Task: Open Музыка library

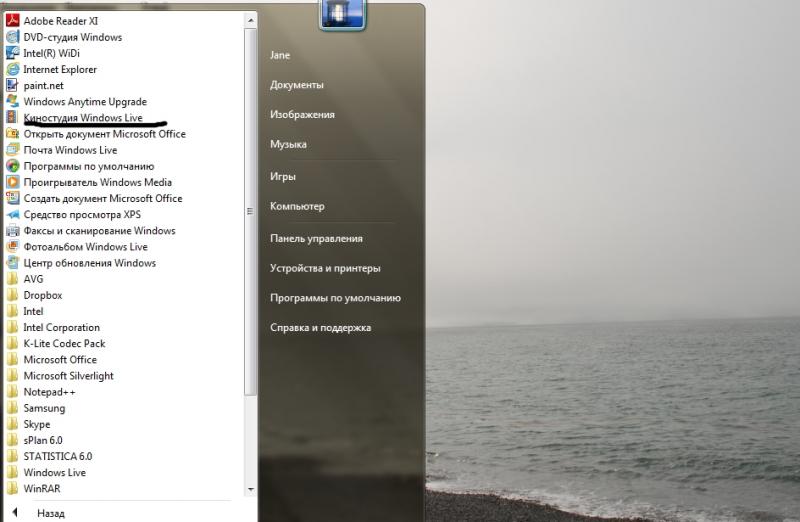Action: point(289,144)
